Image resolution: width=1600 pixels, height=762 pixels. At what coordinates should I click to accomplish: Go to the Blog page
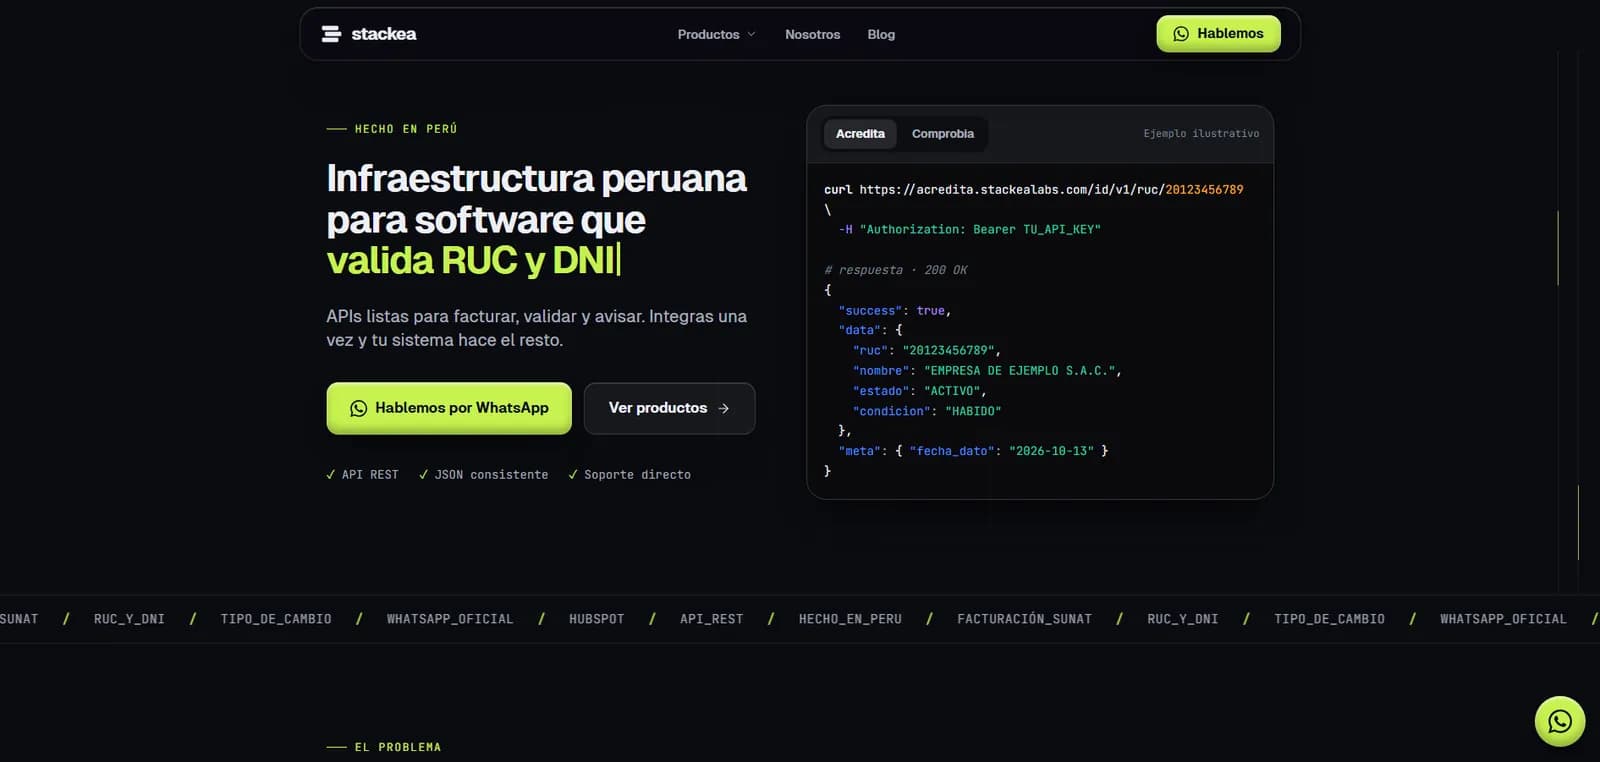pos(881,34)
